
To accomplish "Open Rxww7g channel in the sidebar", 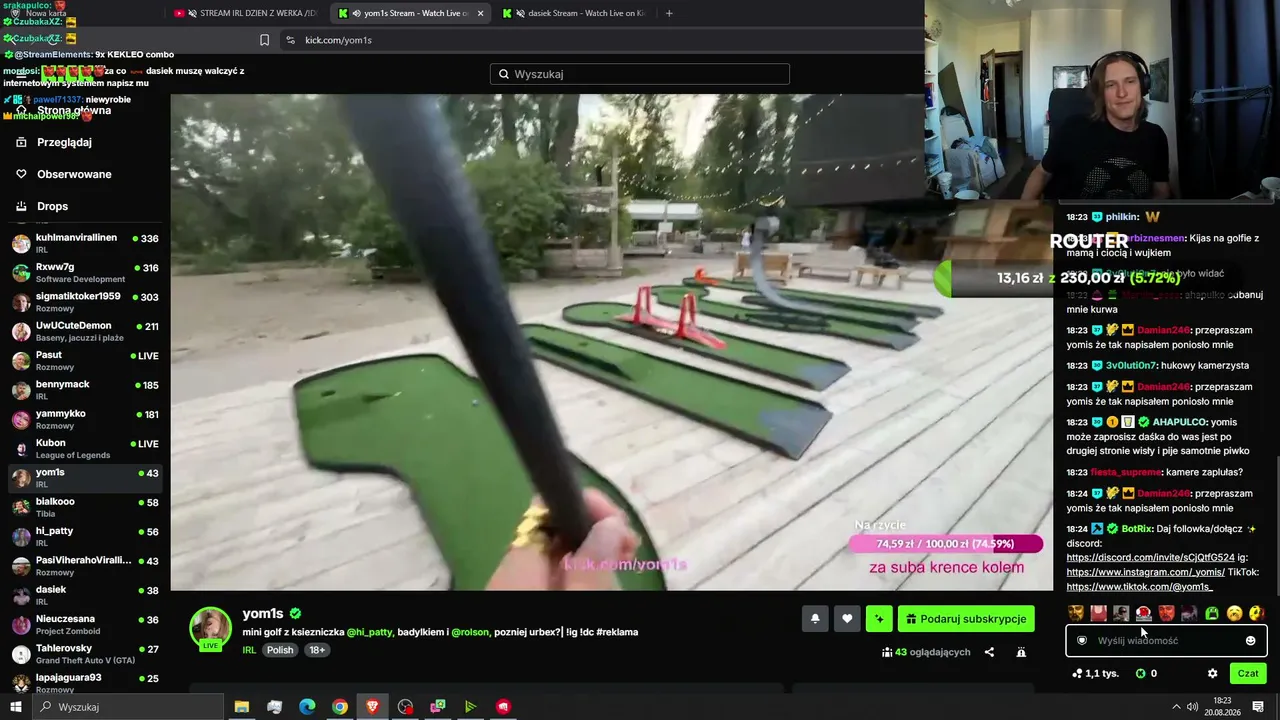I will point(85,273).
